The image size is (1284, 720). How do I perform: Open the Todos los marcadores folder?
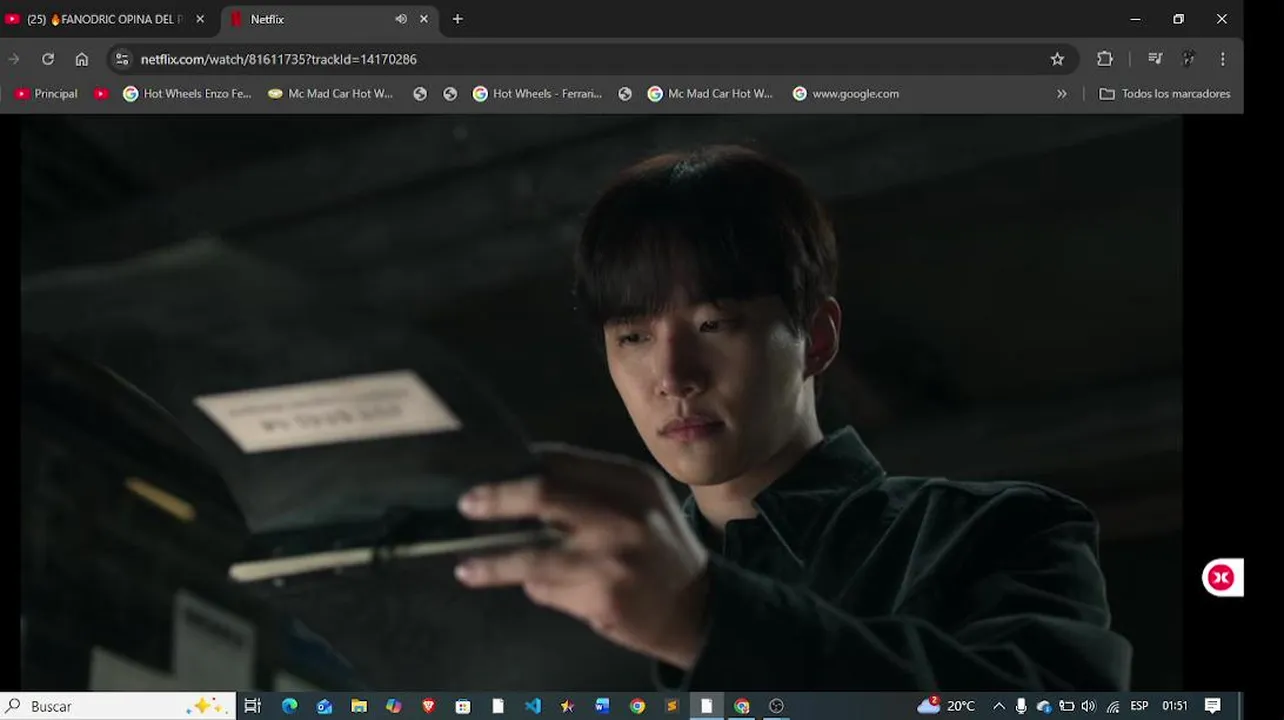(1164, 93)
